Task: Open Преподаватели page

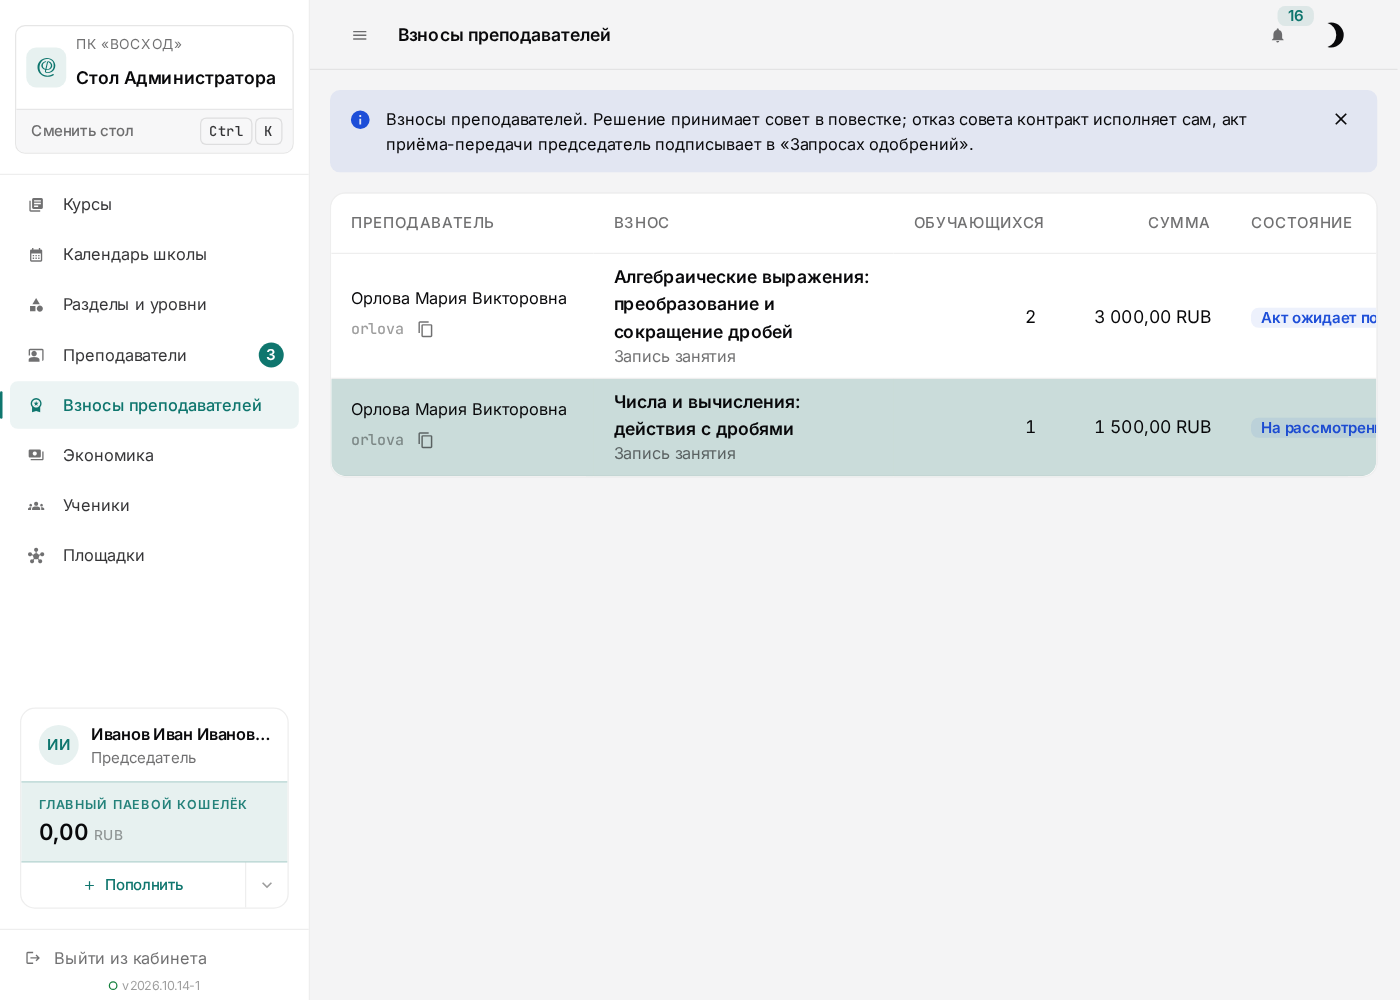Action: tap(154, 355)
